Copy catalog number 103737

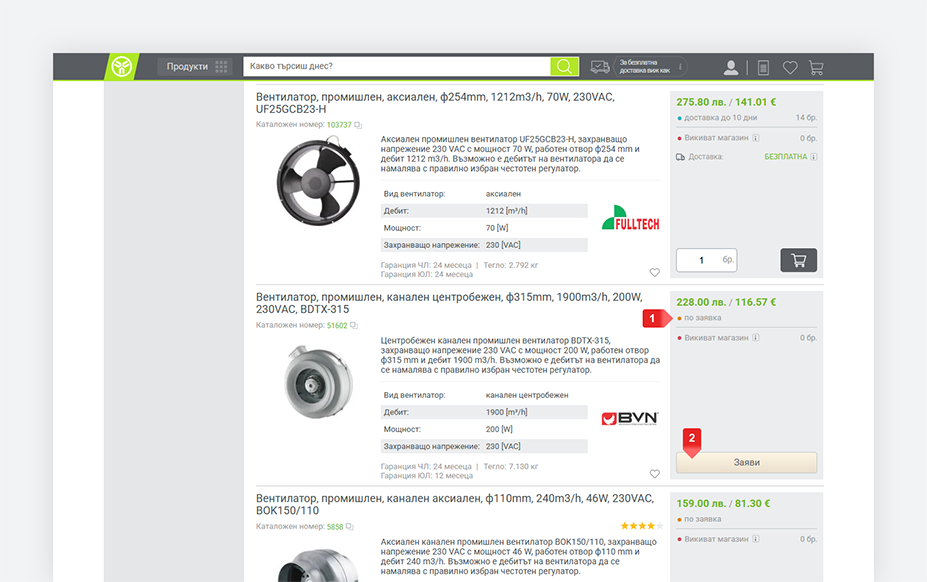358,126
